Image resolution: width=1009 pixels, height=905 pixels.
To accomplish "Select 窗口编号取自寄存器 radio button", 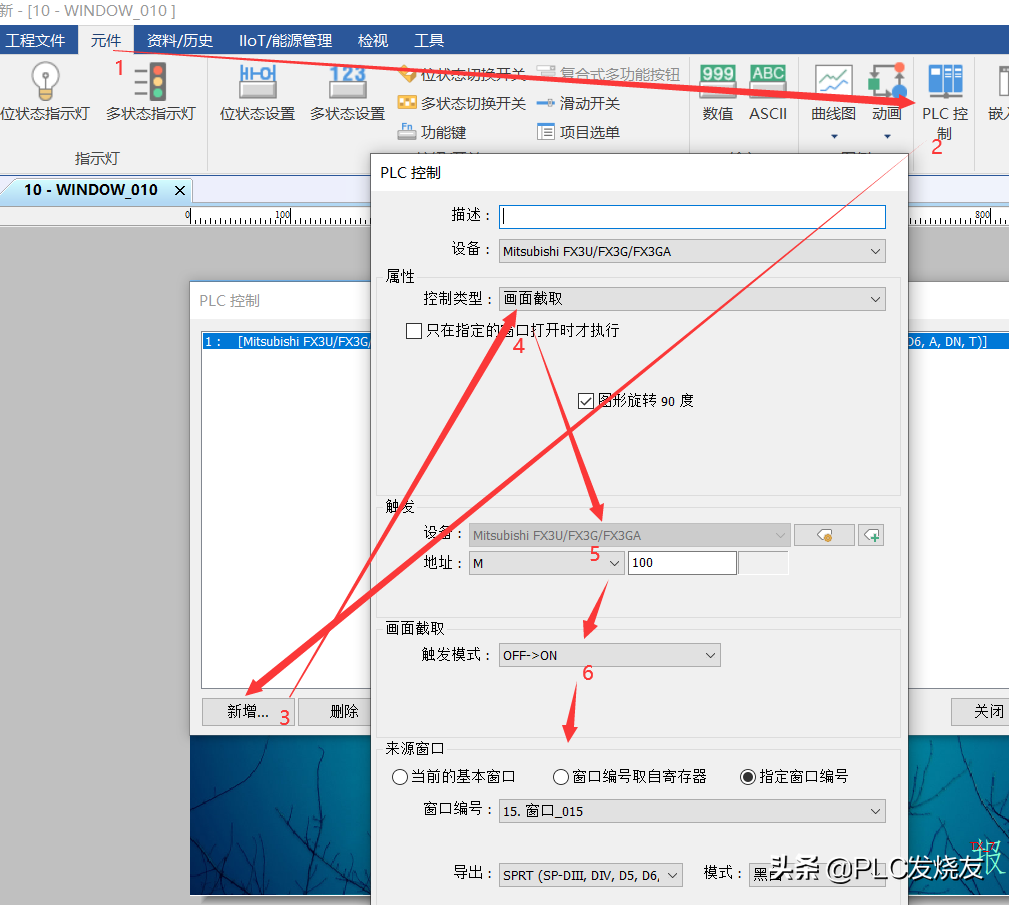I will (x=561, y=776).
